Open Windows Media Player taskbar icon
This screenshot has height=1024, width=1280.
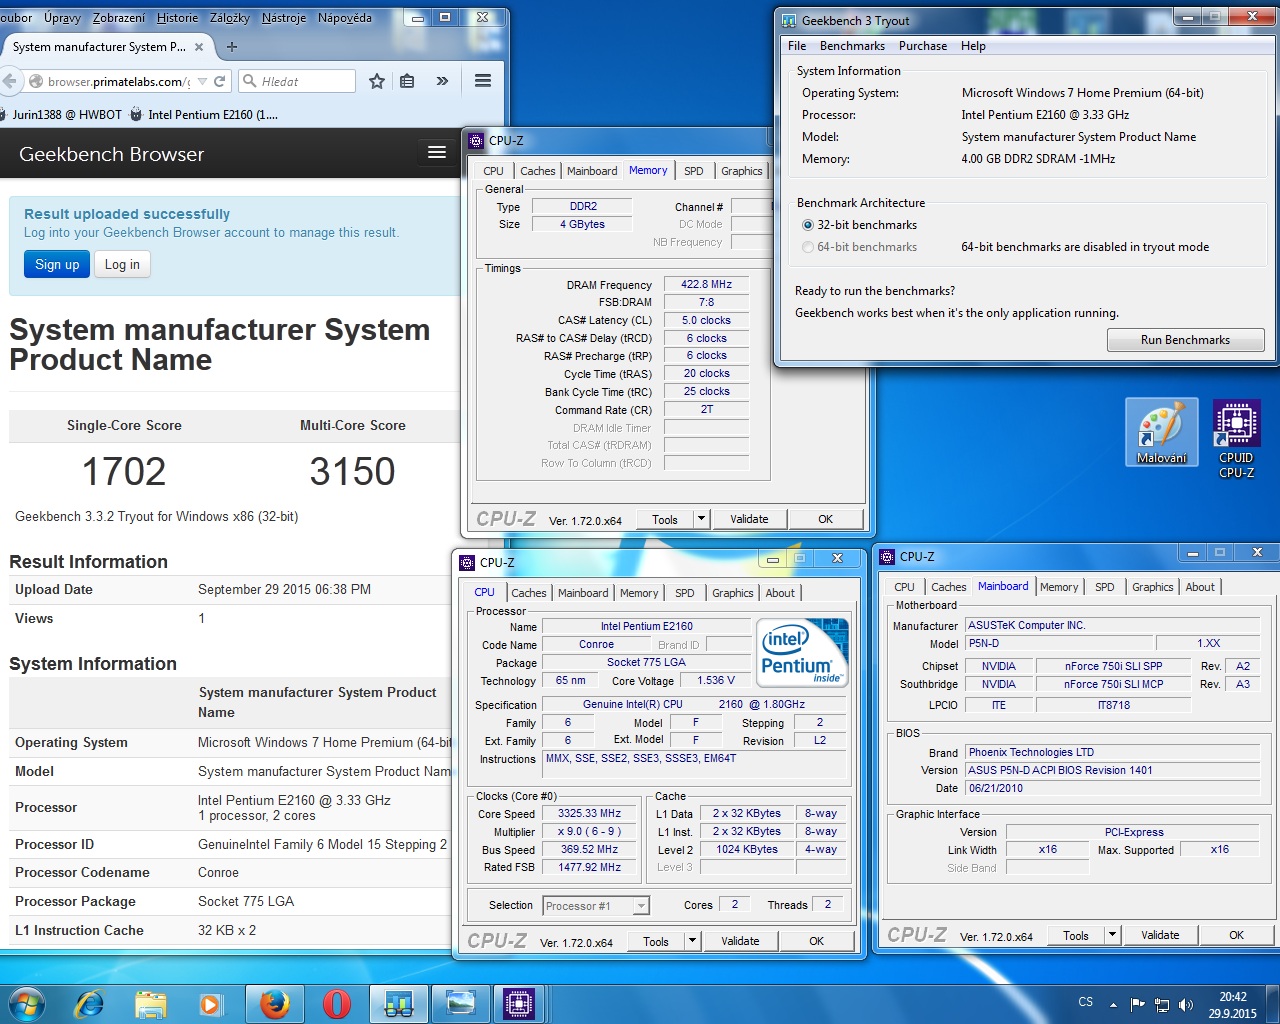pyautogui.click(x=211, y=1003)
